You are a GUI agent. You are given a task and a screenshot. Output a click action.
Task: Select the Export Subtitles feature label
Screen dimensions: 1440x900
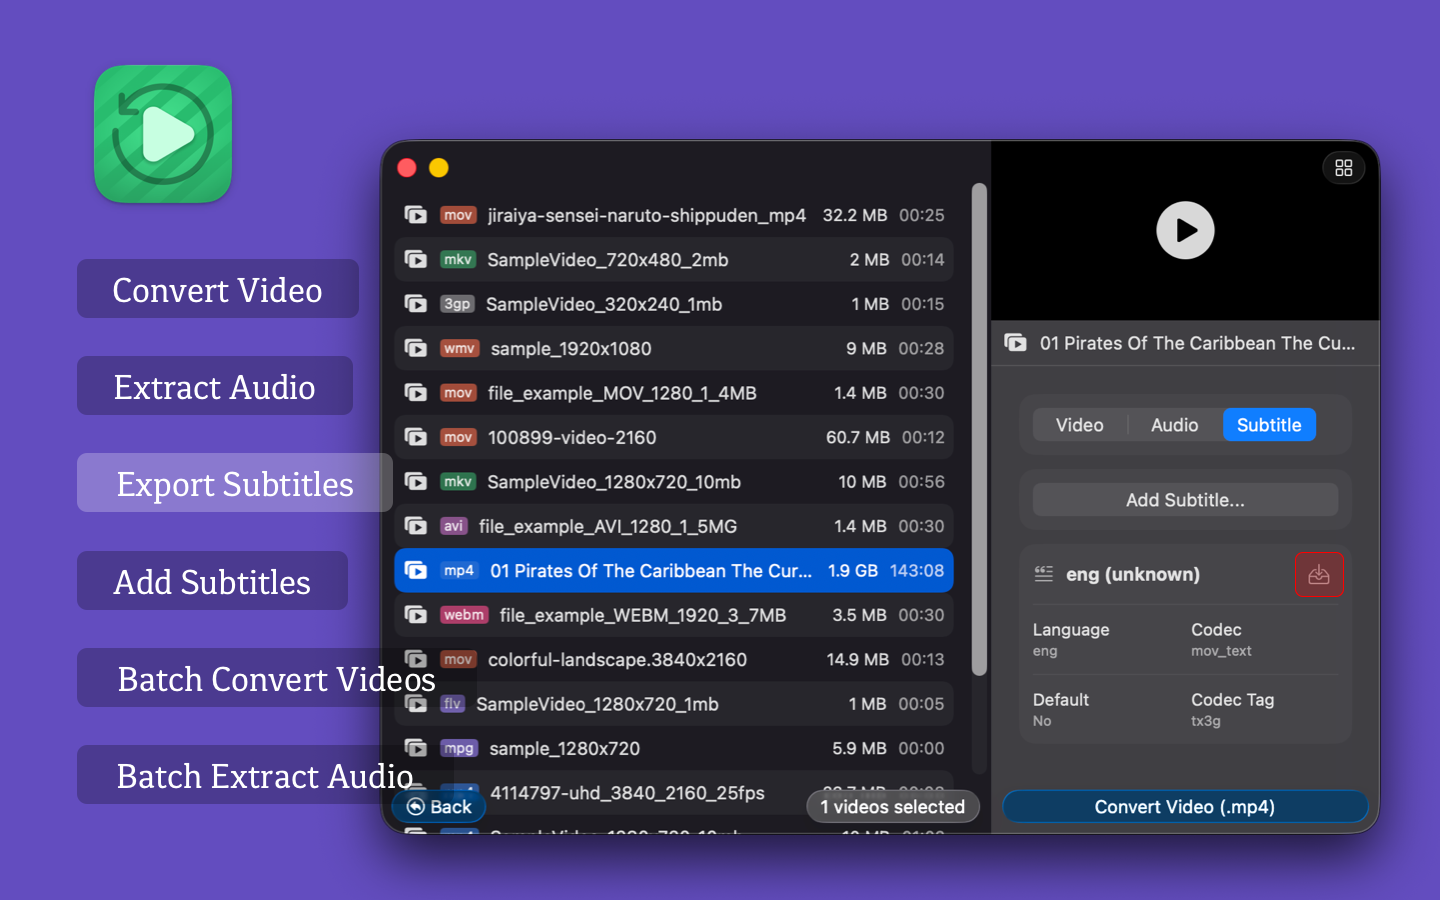pos(235,484)
